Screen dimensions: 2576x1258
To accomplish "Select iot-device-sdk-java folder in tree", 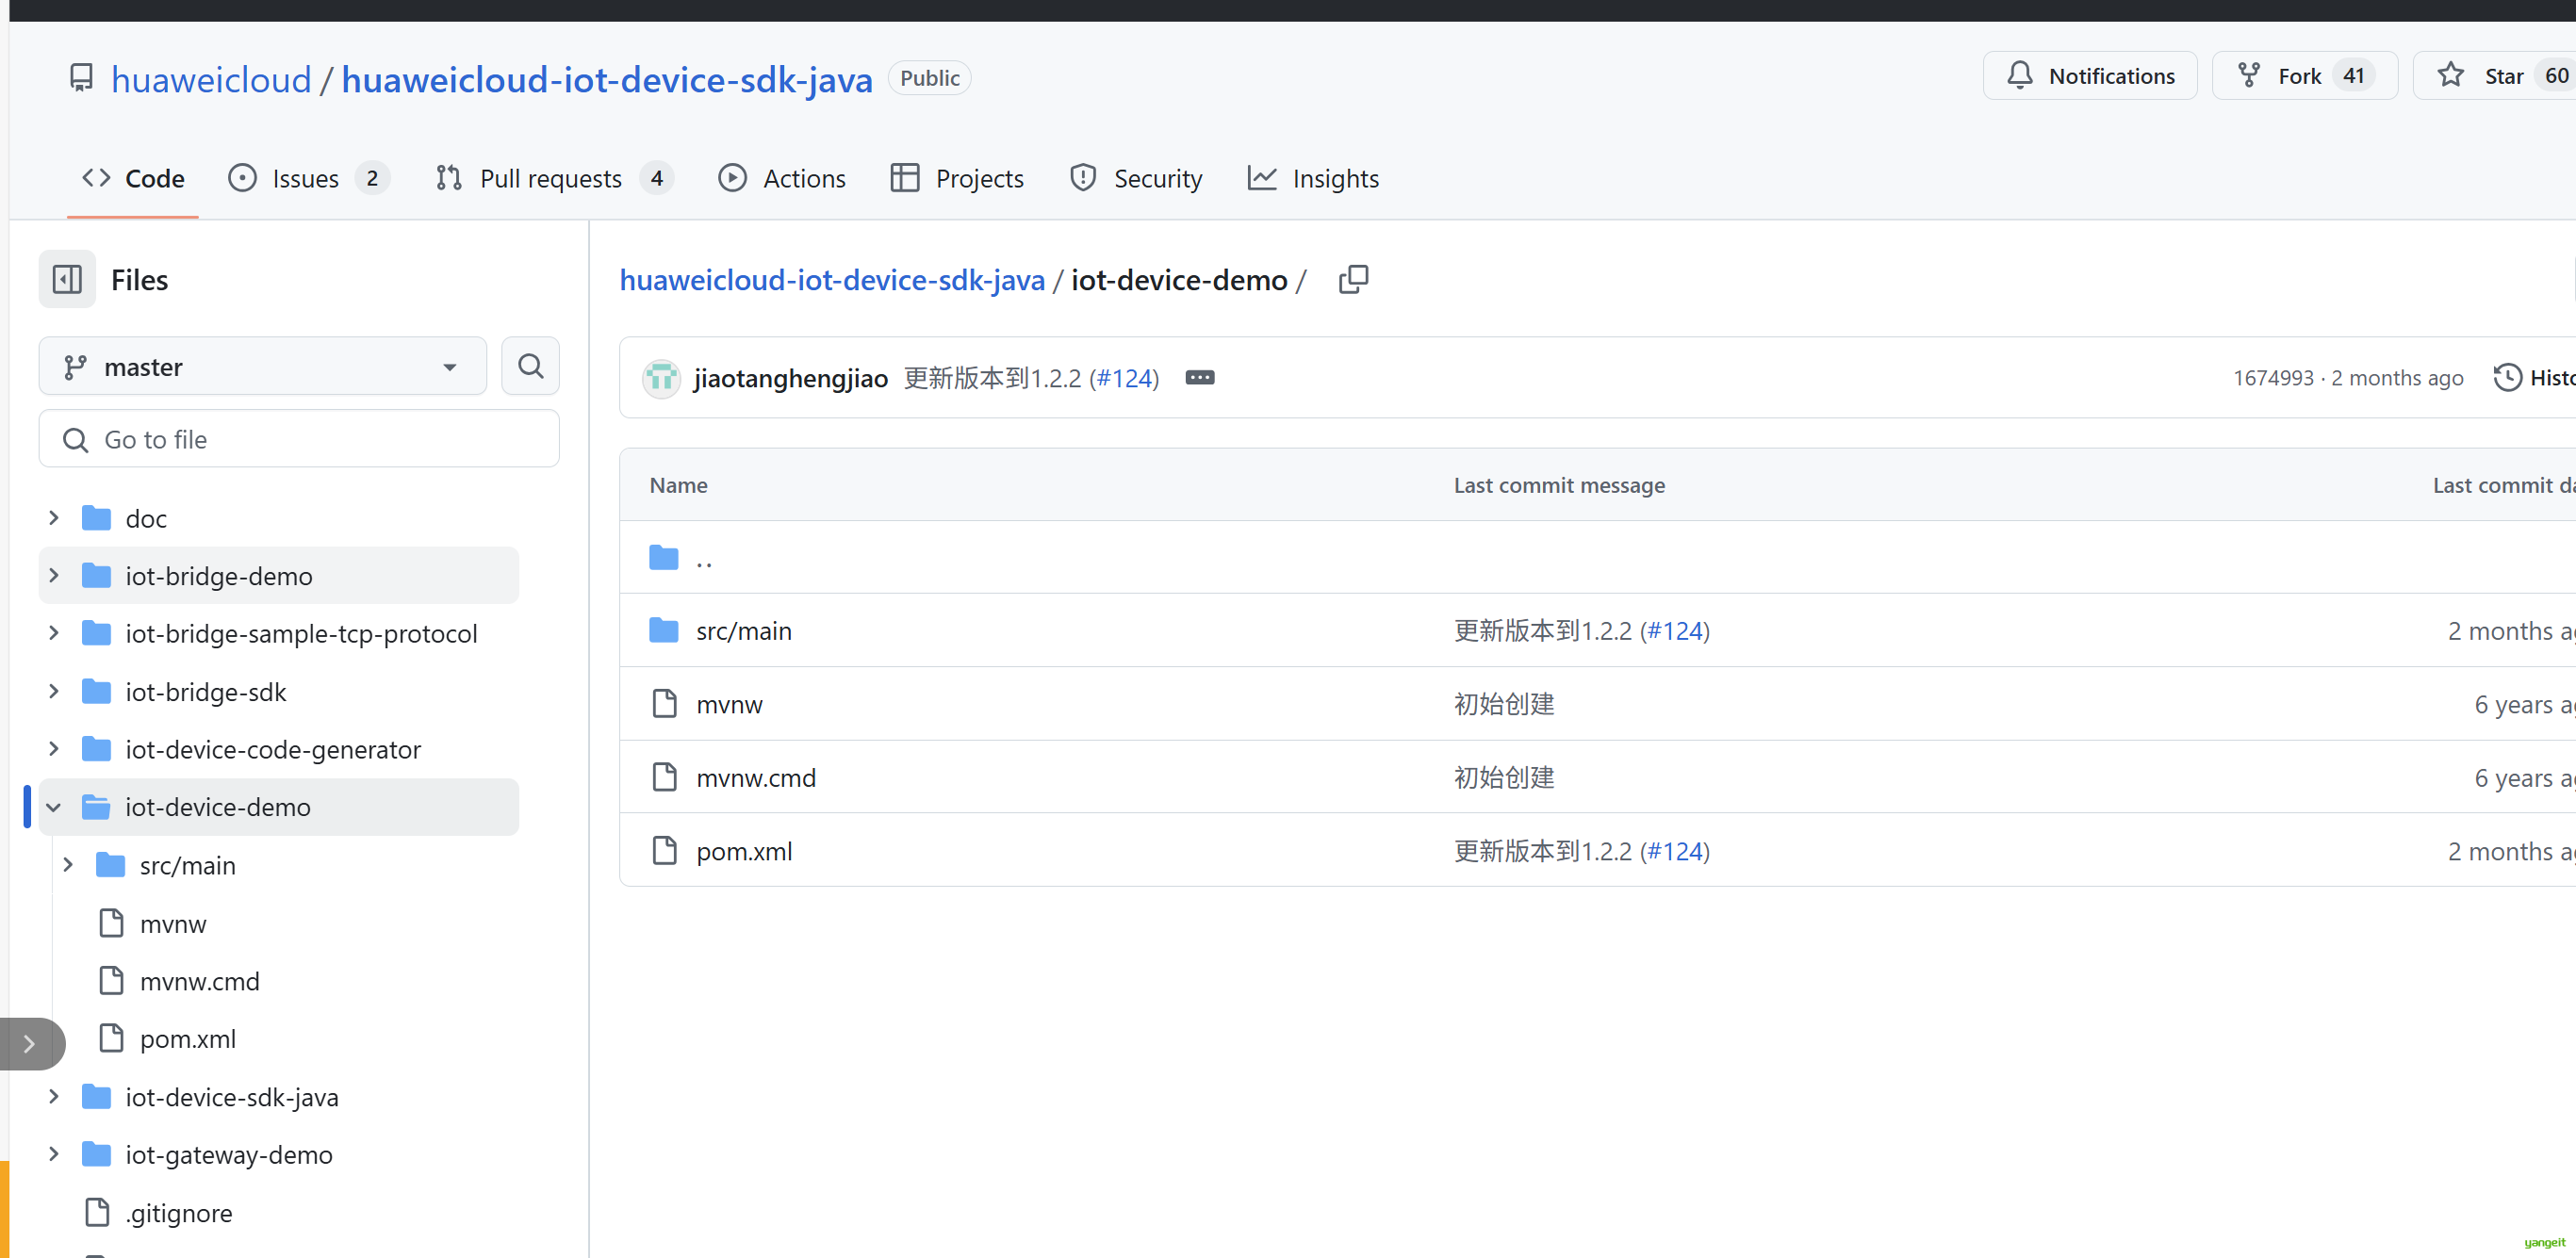I will coord(232,1097).
